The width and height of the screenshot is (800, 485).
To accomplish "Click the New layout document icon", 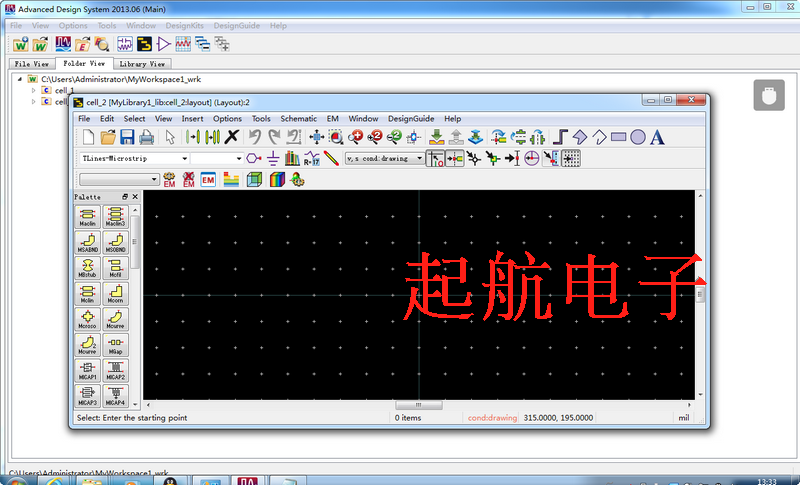I will pos(88,137).
